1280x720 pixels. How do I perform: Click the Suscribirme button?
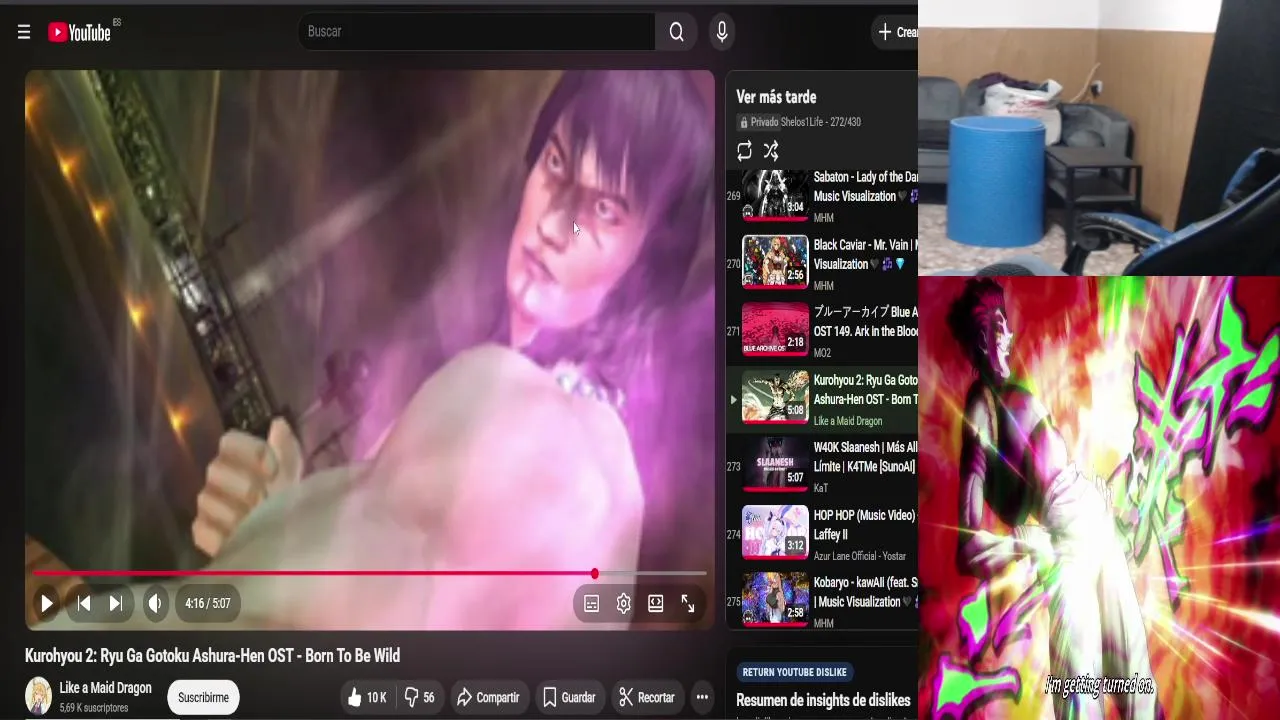pyautogui.click(x=204, y=698)
